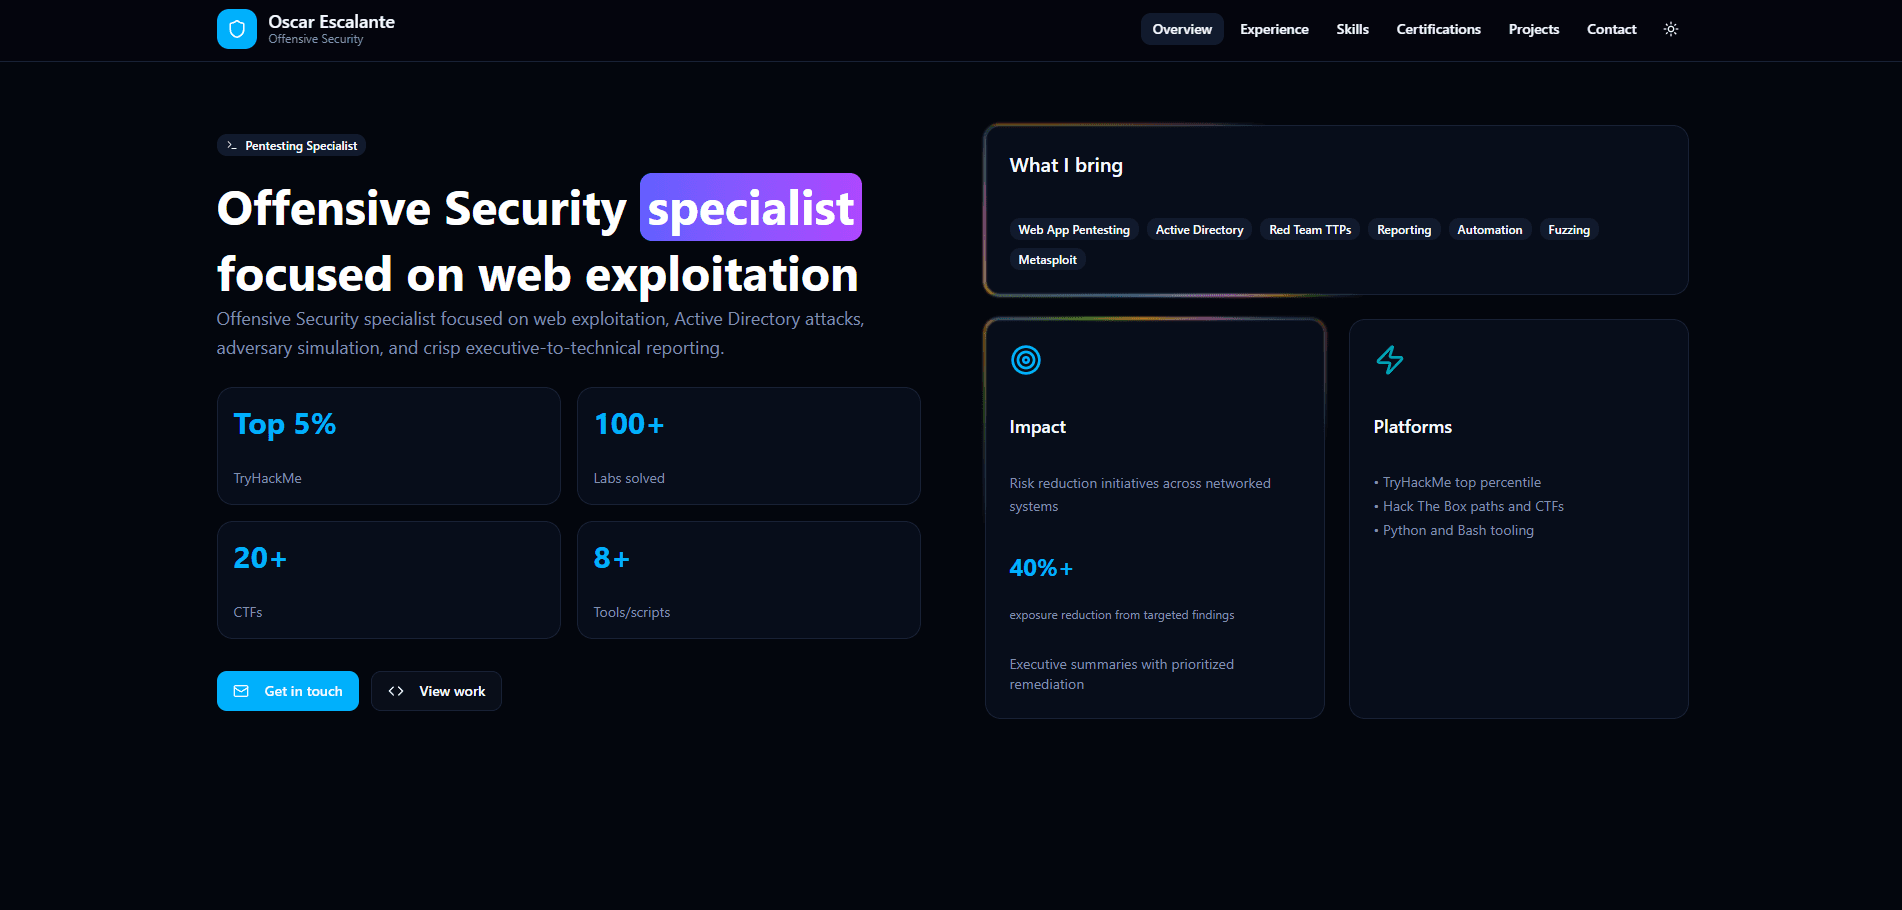The width and height of the screenshot is (1902, 910).
Task: Click the target icon in Impact card
Action: coord(1026,360)
